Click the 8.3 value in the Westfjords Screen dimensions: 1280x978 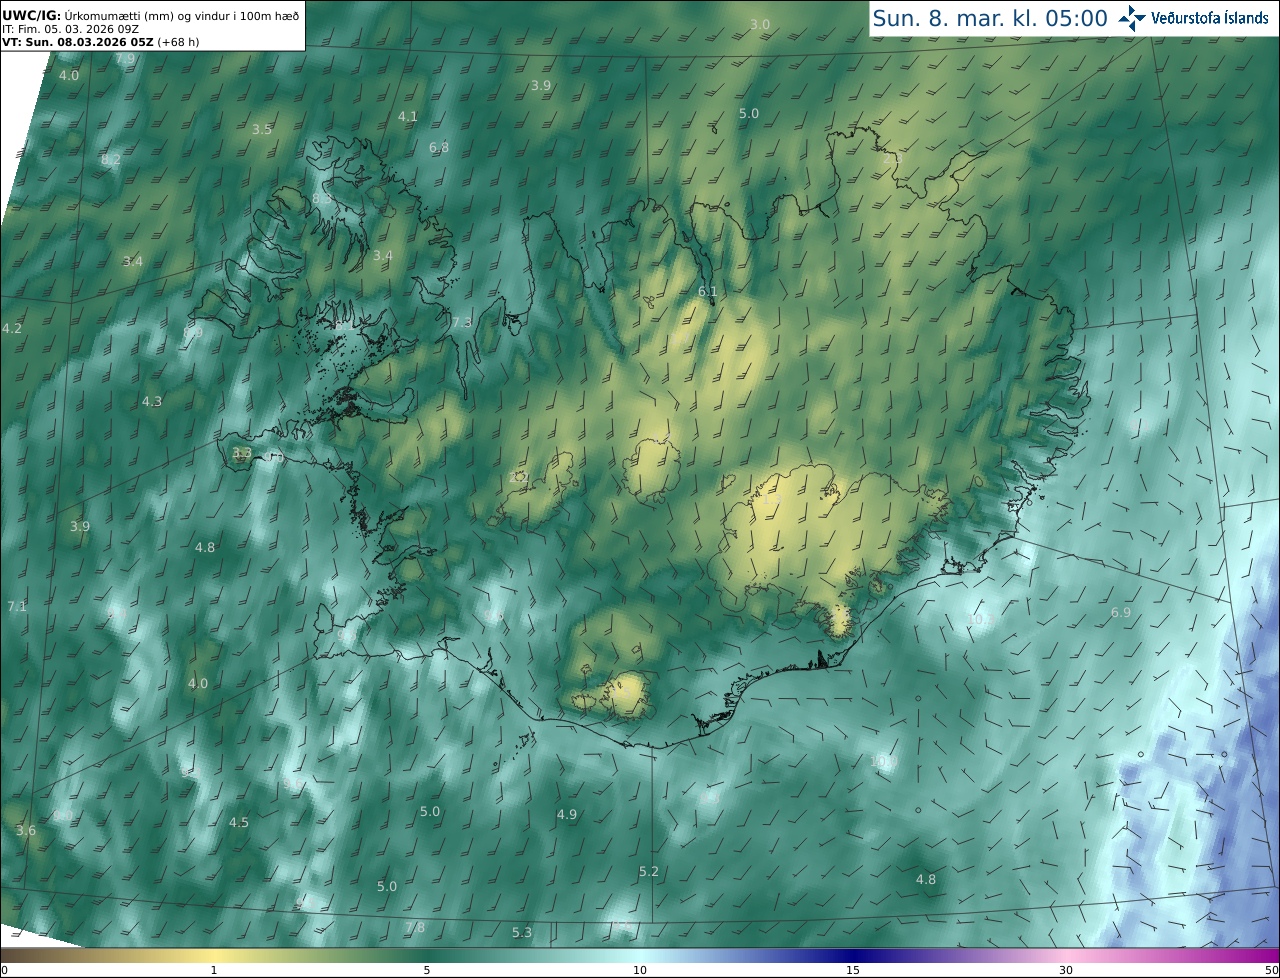[322, 199]
